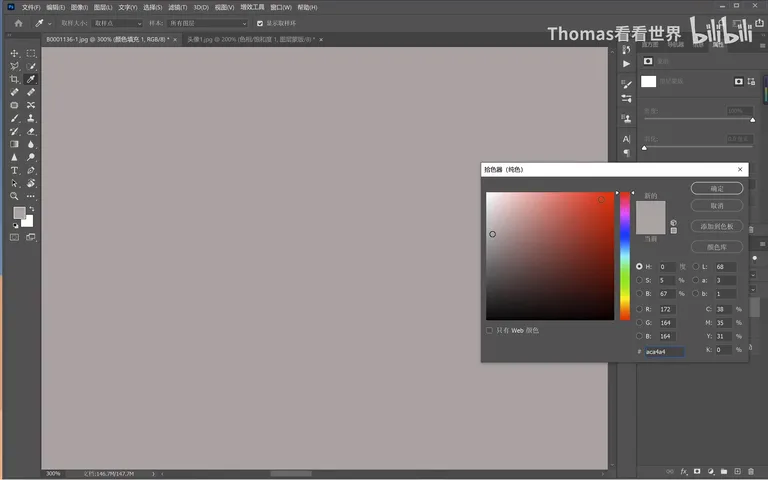Open Color Libraries button

coord(717,247)
